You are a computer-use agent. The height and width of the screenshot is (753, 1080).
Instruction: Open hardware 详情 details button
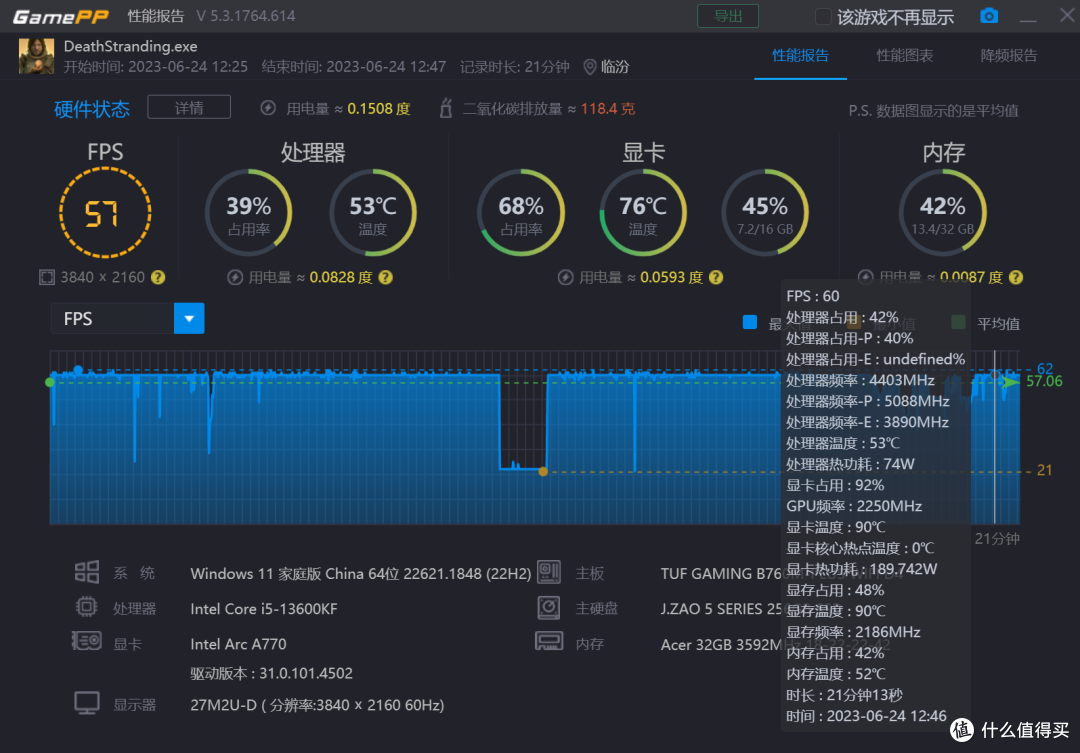coord(189,107)
